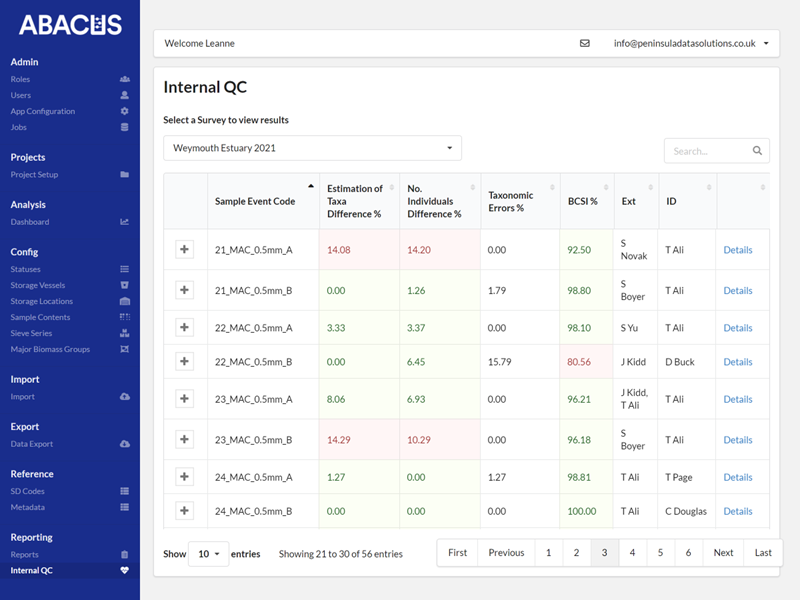Open the Weymouth Estuary 2021 survey dropdown
The height and width of the screenshot is (600, 800).
coord(312,148)
